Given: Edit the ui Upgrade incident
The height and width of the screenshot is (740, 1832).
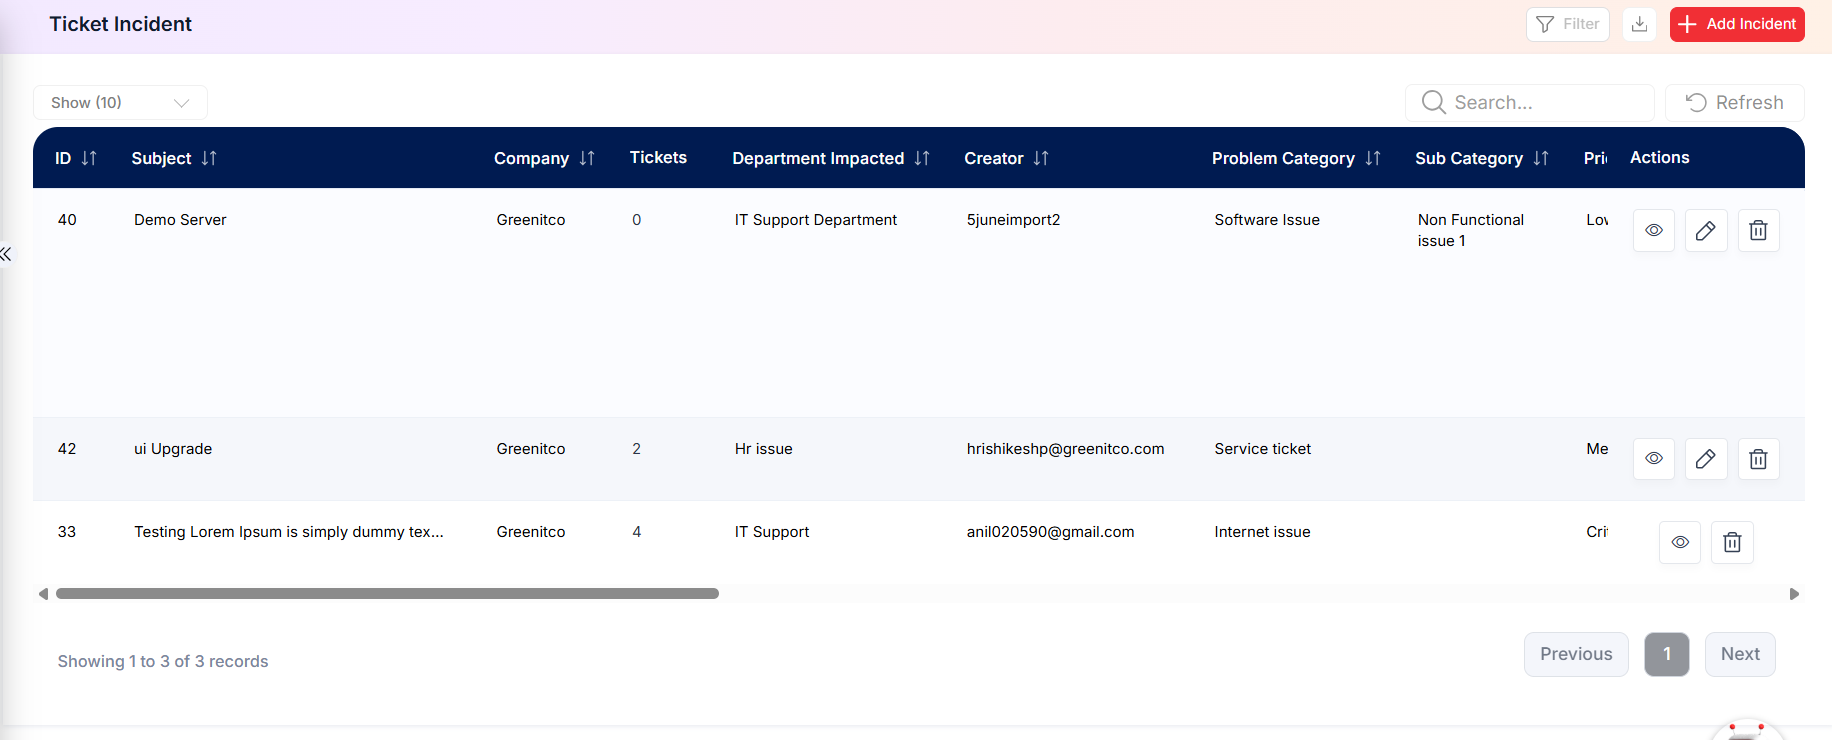Looking at the screenshot, I should (1706, 459).
